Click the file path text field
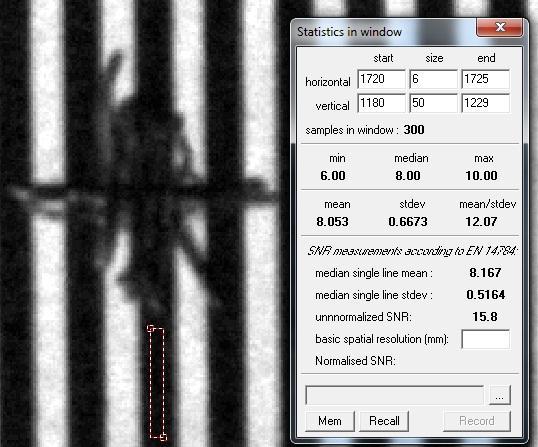 [395, 395]
